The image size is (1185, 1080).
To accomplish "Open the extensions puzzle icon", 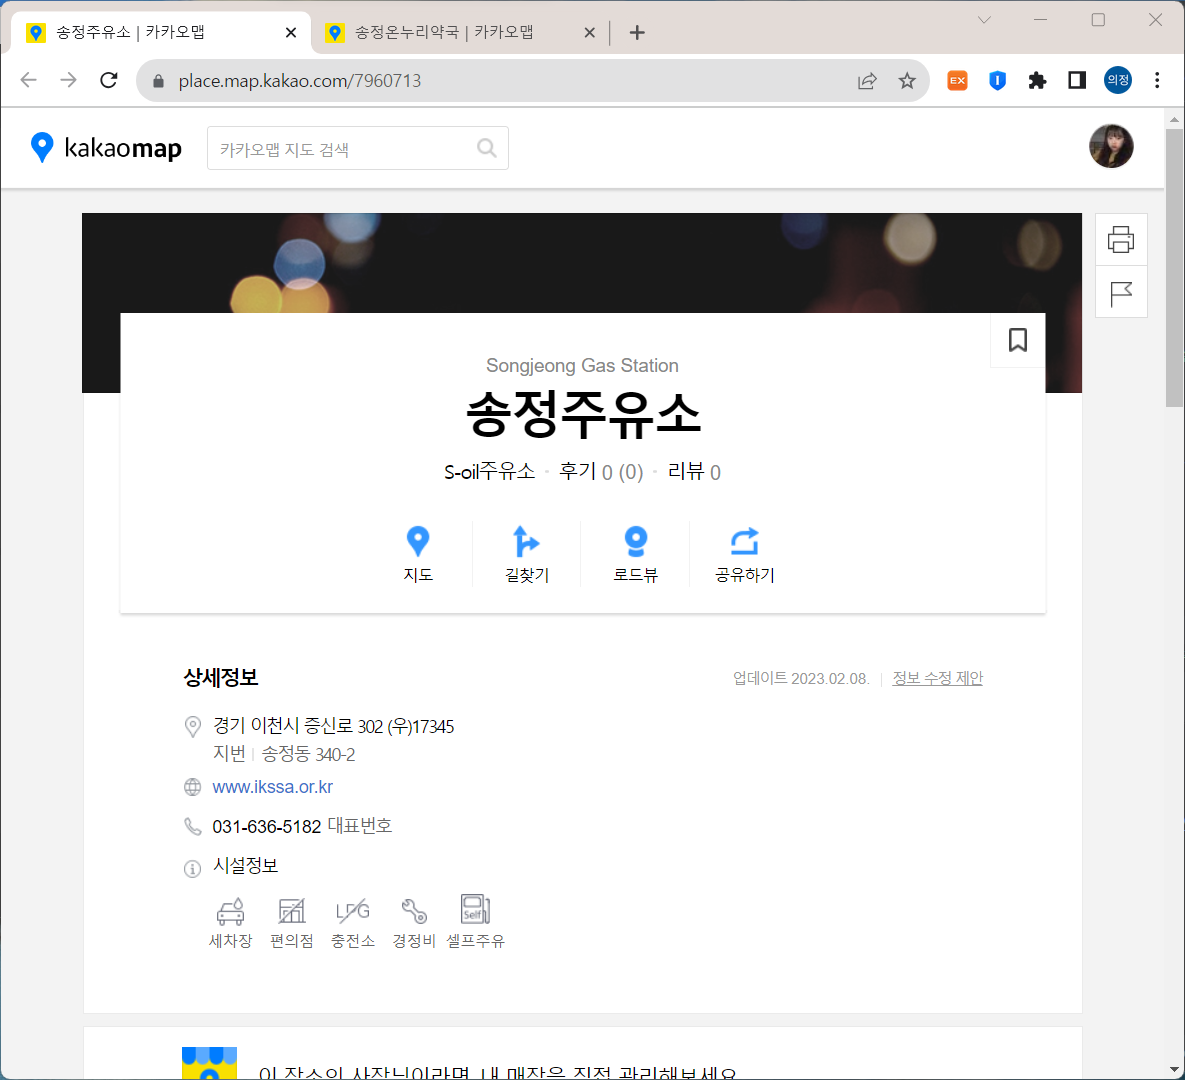I will click(x=1038, y=80).
